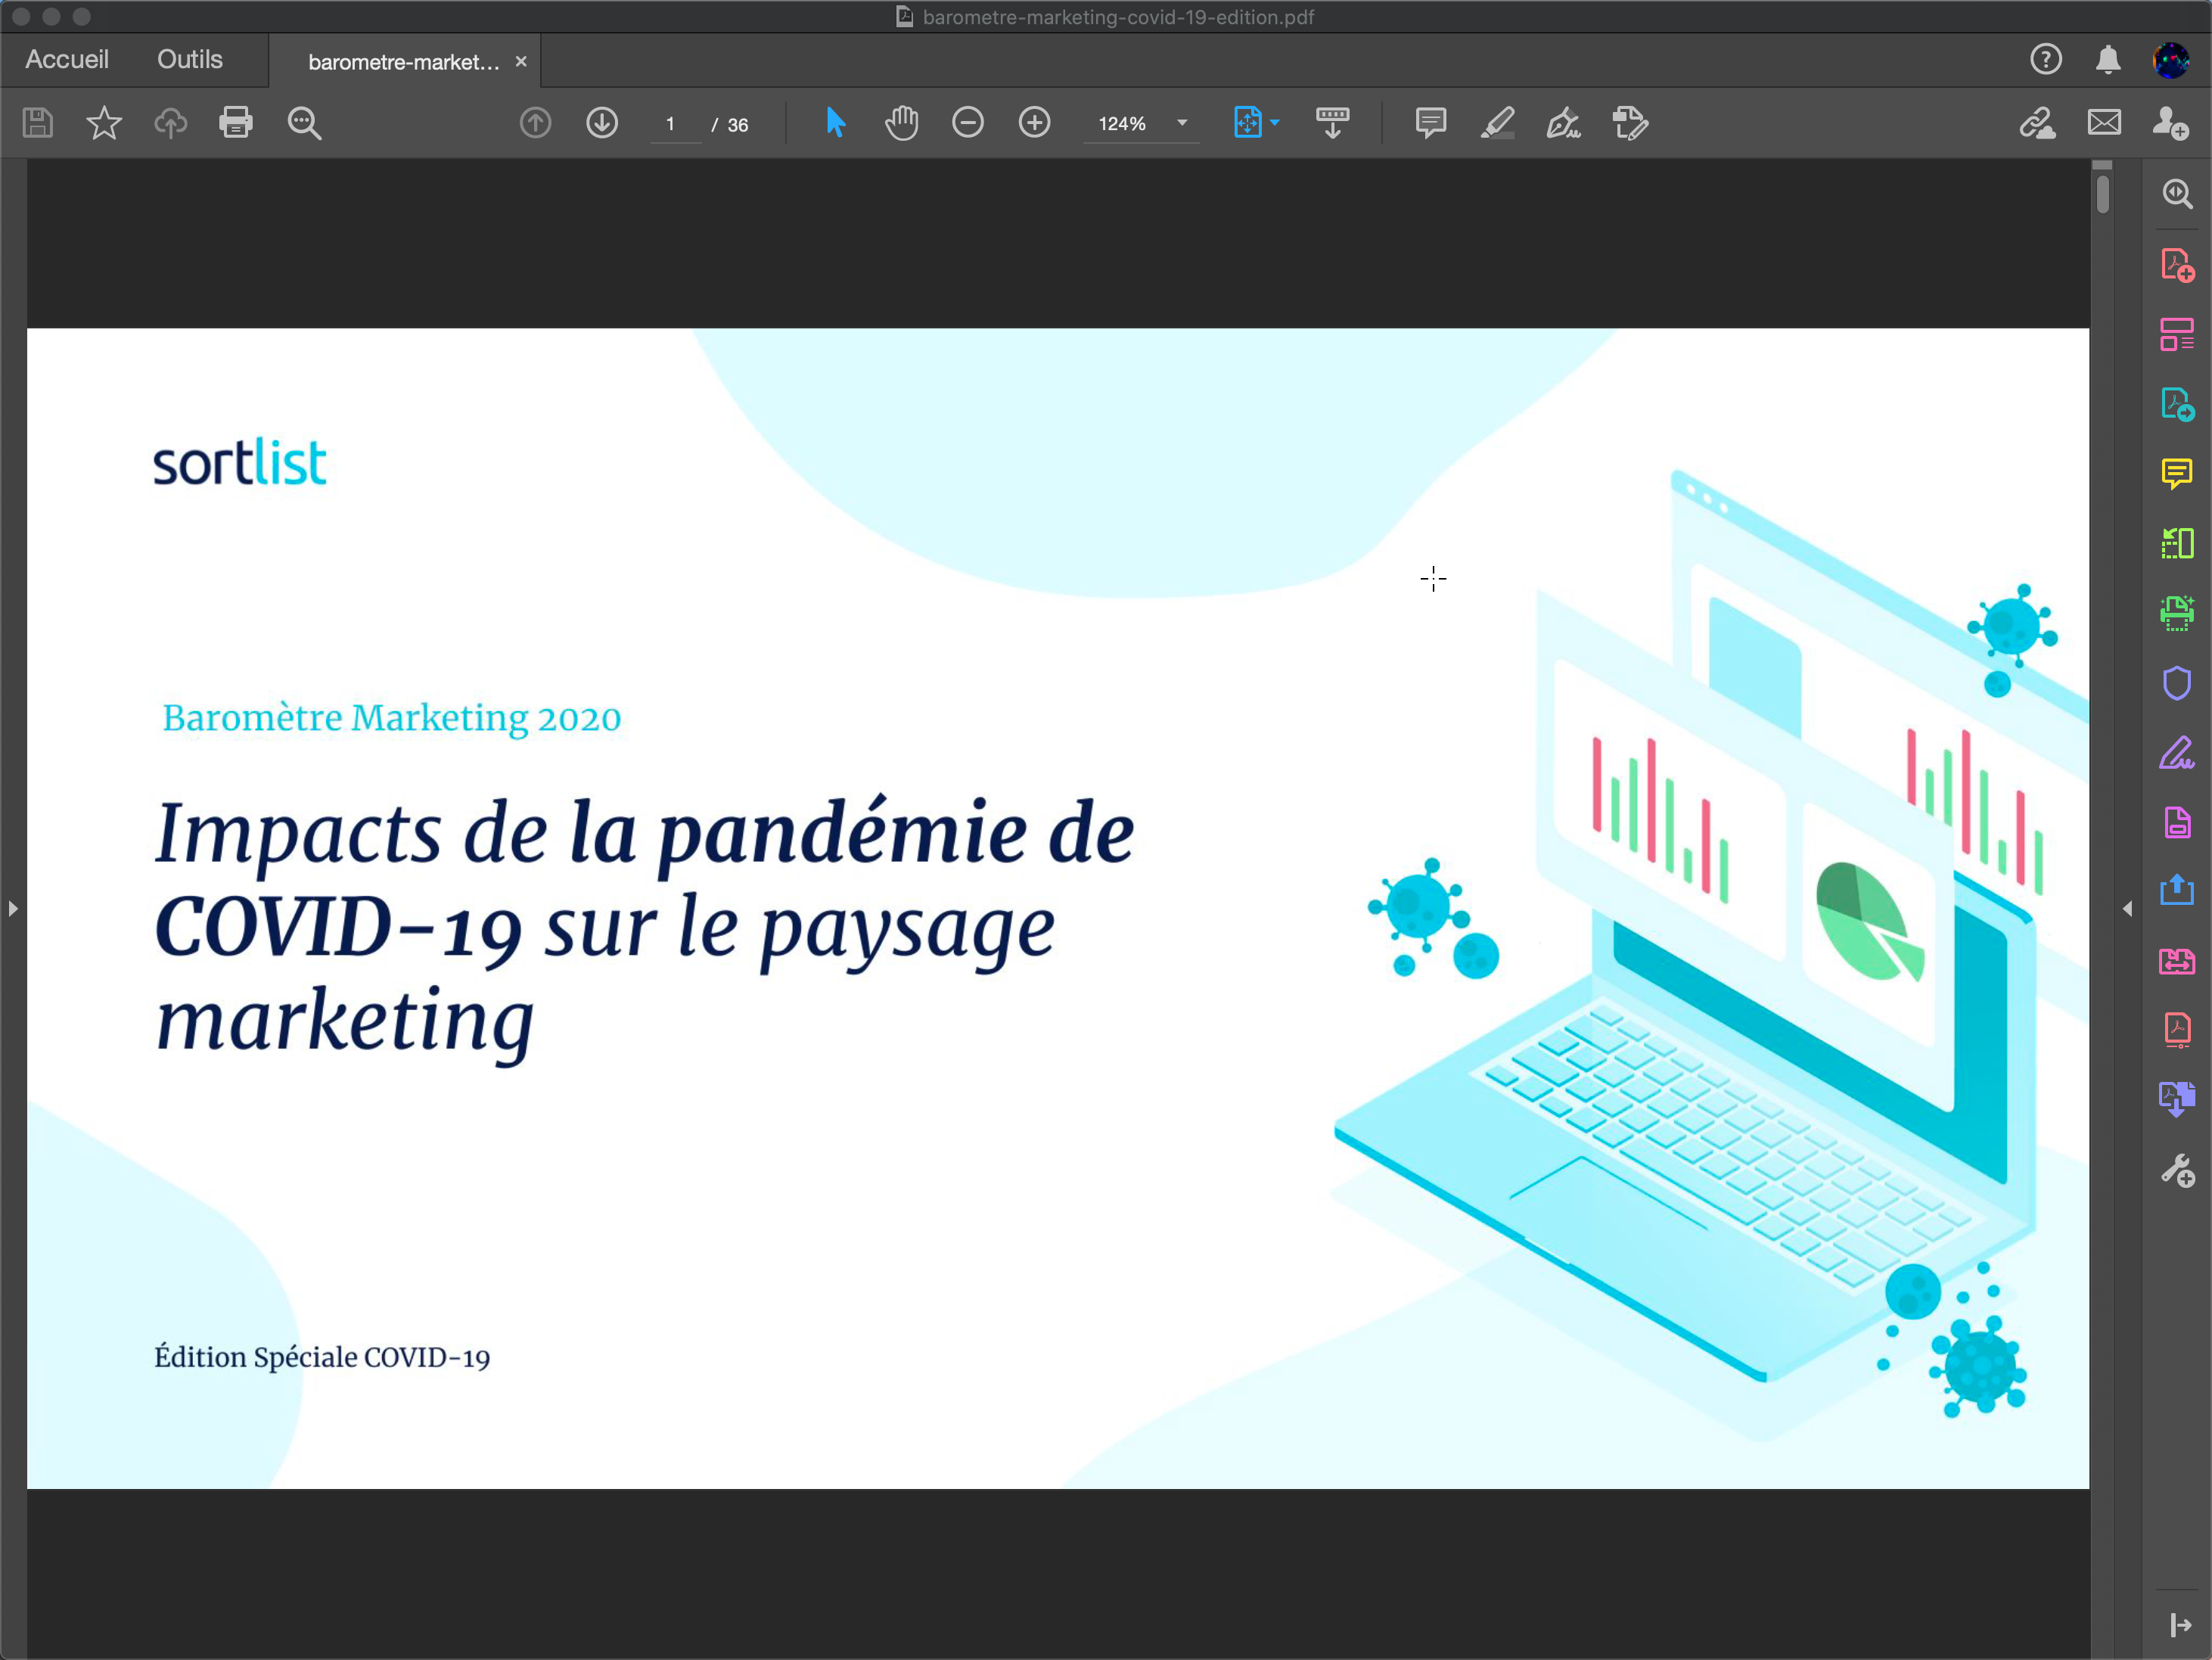Screen dimensions: 2212x1660
Task: Open the Help question mark
Action: pyautogui.click(x=2046, y=60)
